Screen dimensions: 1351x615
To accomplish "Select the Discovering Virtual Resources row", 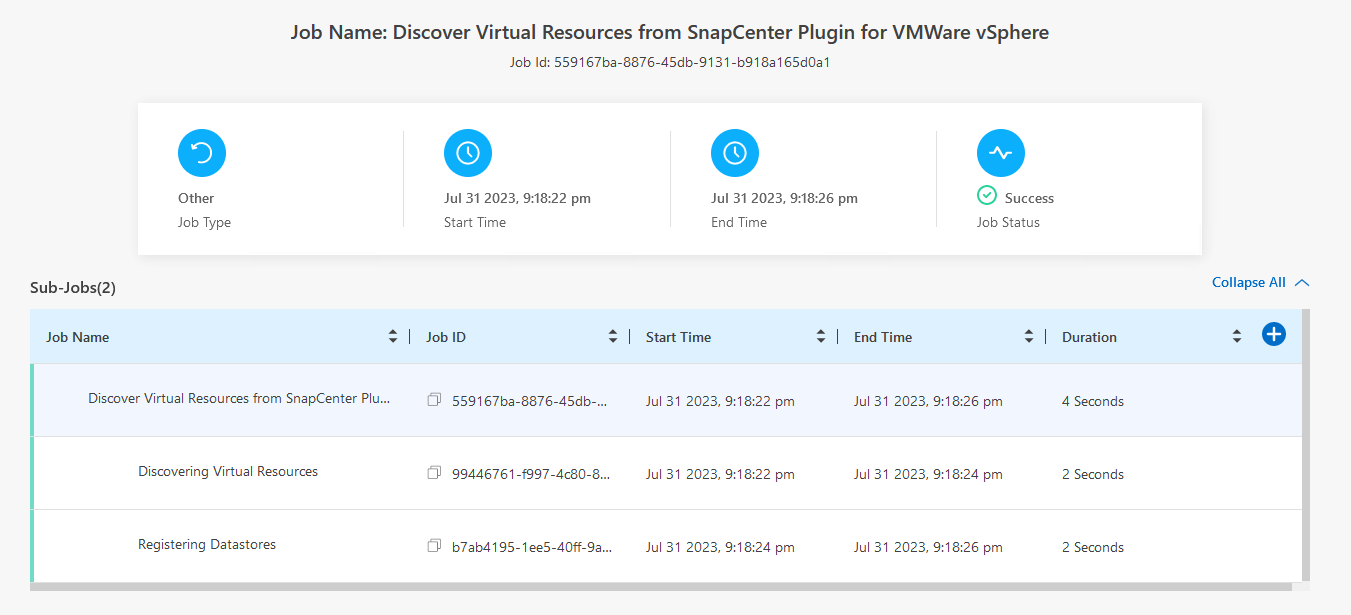I will tap(228, 472).
